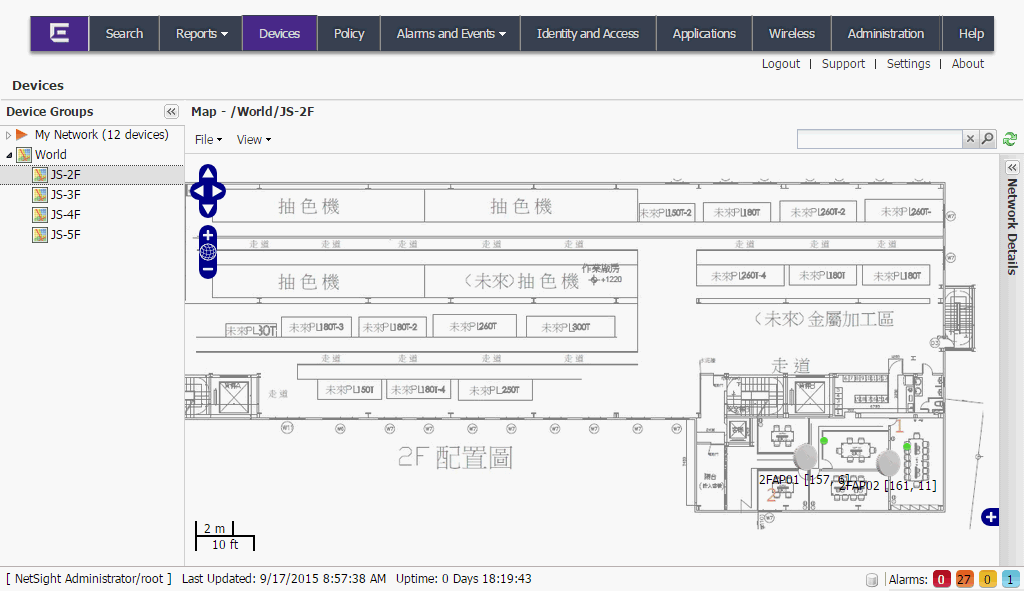The width and height of the screenshot is (1024, 591).
Task: Open the File dropdown menu
Action: pyautogui.click(x=208, y=140)
